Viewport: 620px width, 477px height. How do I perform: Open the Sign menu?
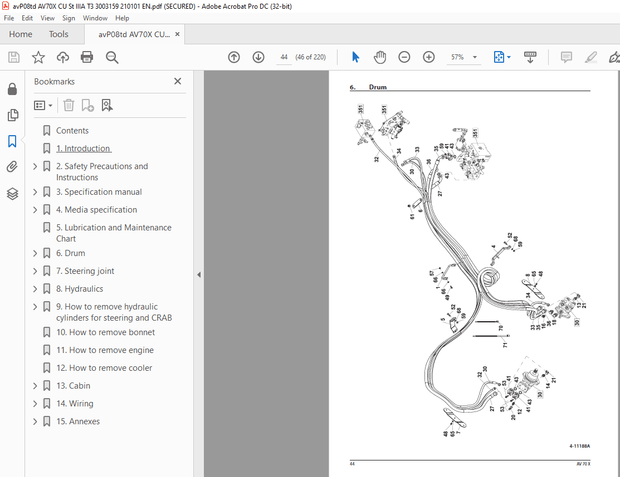click(68, 18)
